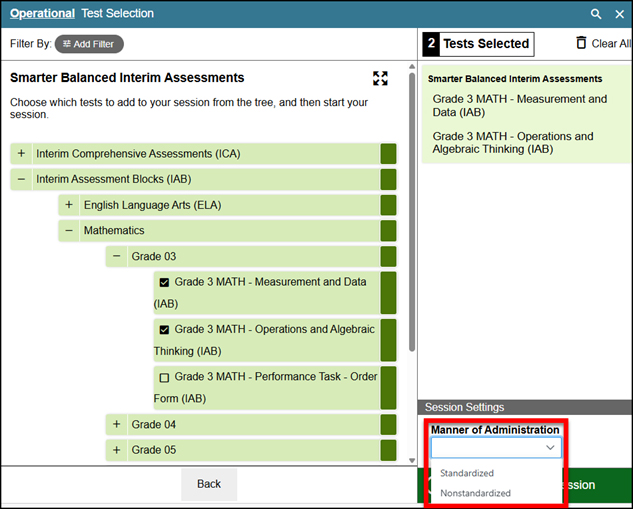Open the Manner of Administration dropdown
The width and height of the screenshot is (633, 509).
496,447
